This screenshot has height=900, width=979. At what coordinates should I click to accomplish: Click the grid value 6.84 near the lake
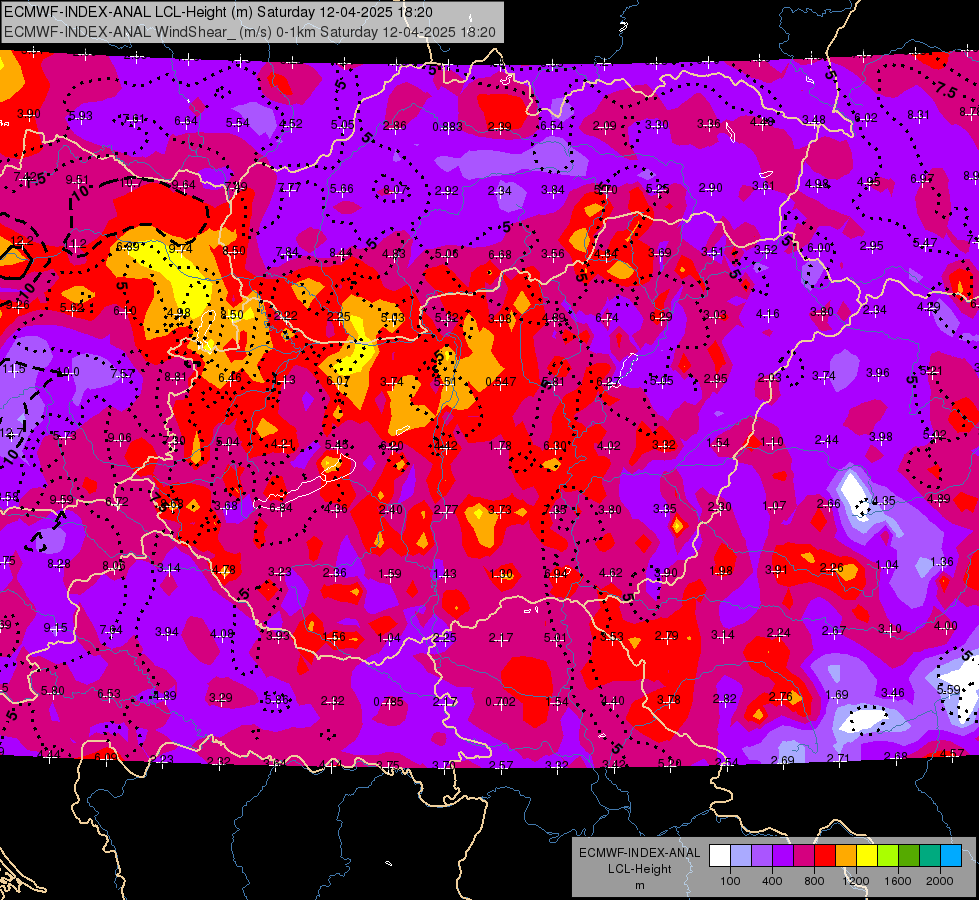pos(280,507)
